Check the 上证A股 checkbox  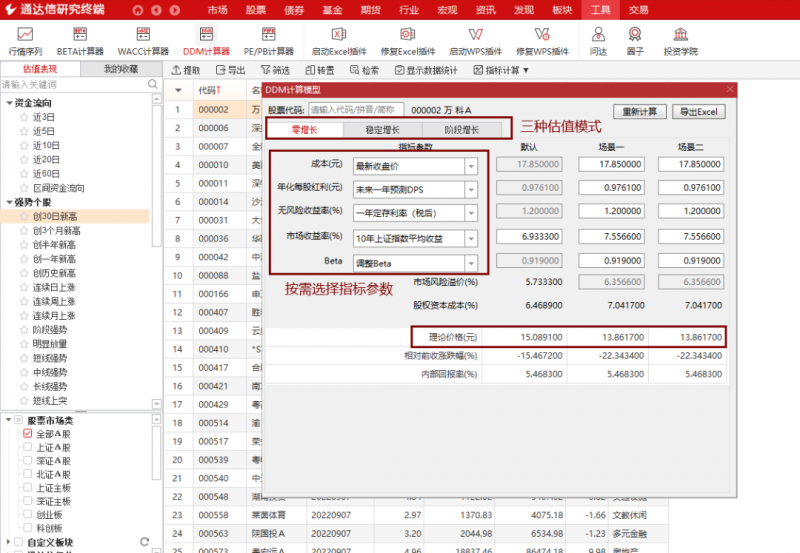[28, 447]
